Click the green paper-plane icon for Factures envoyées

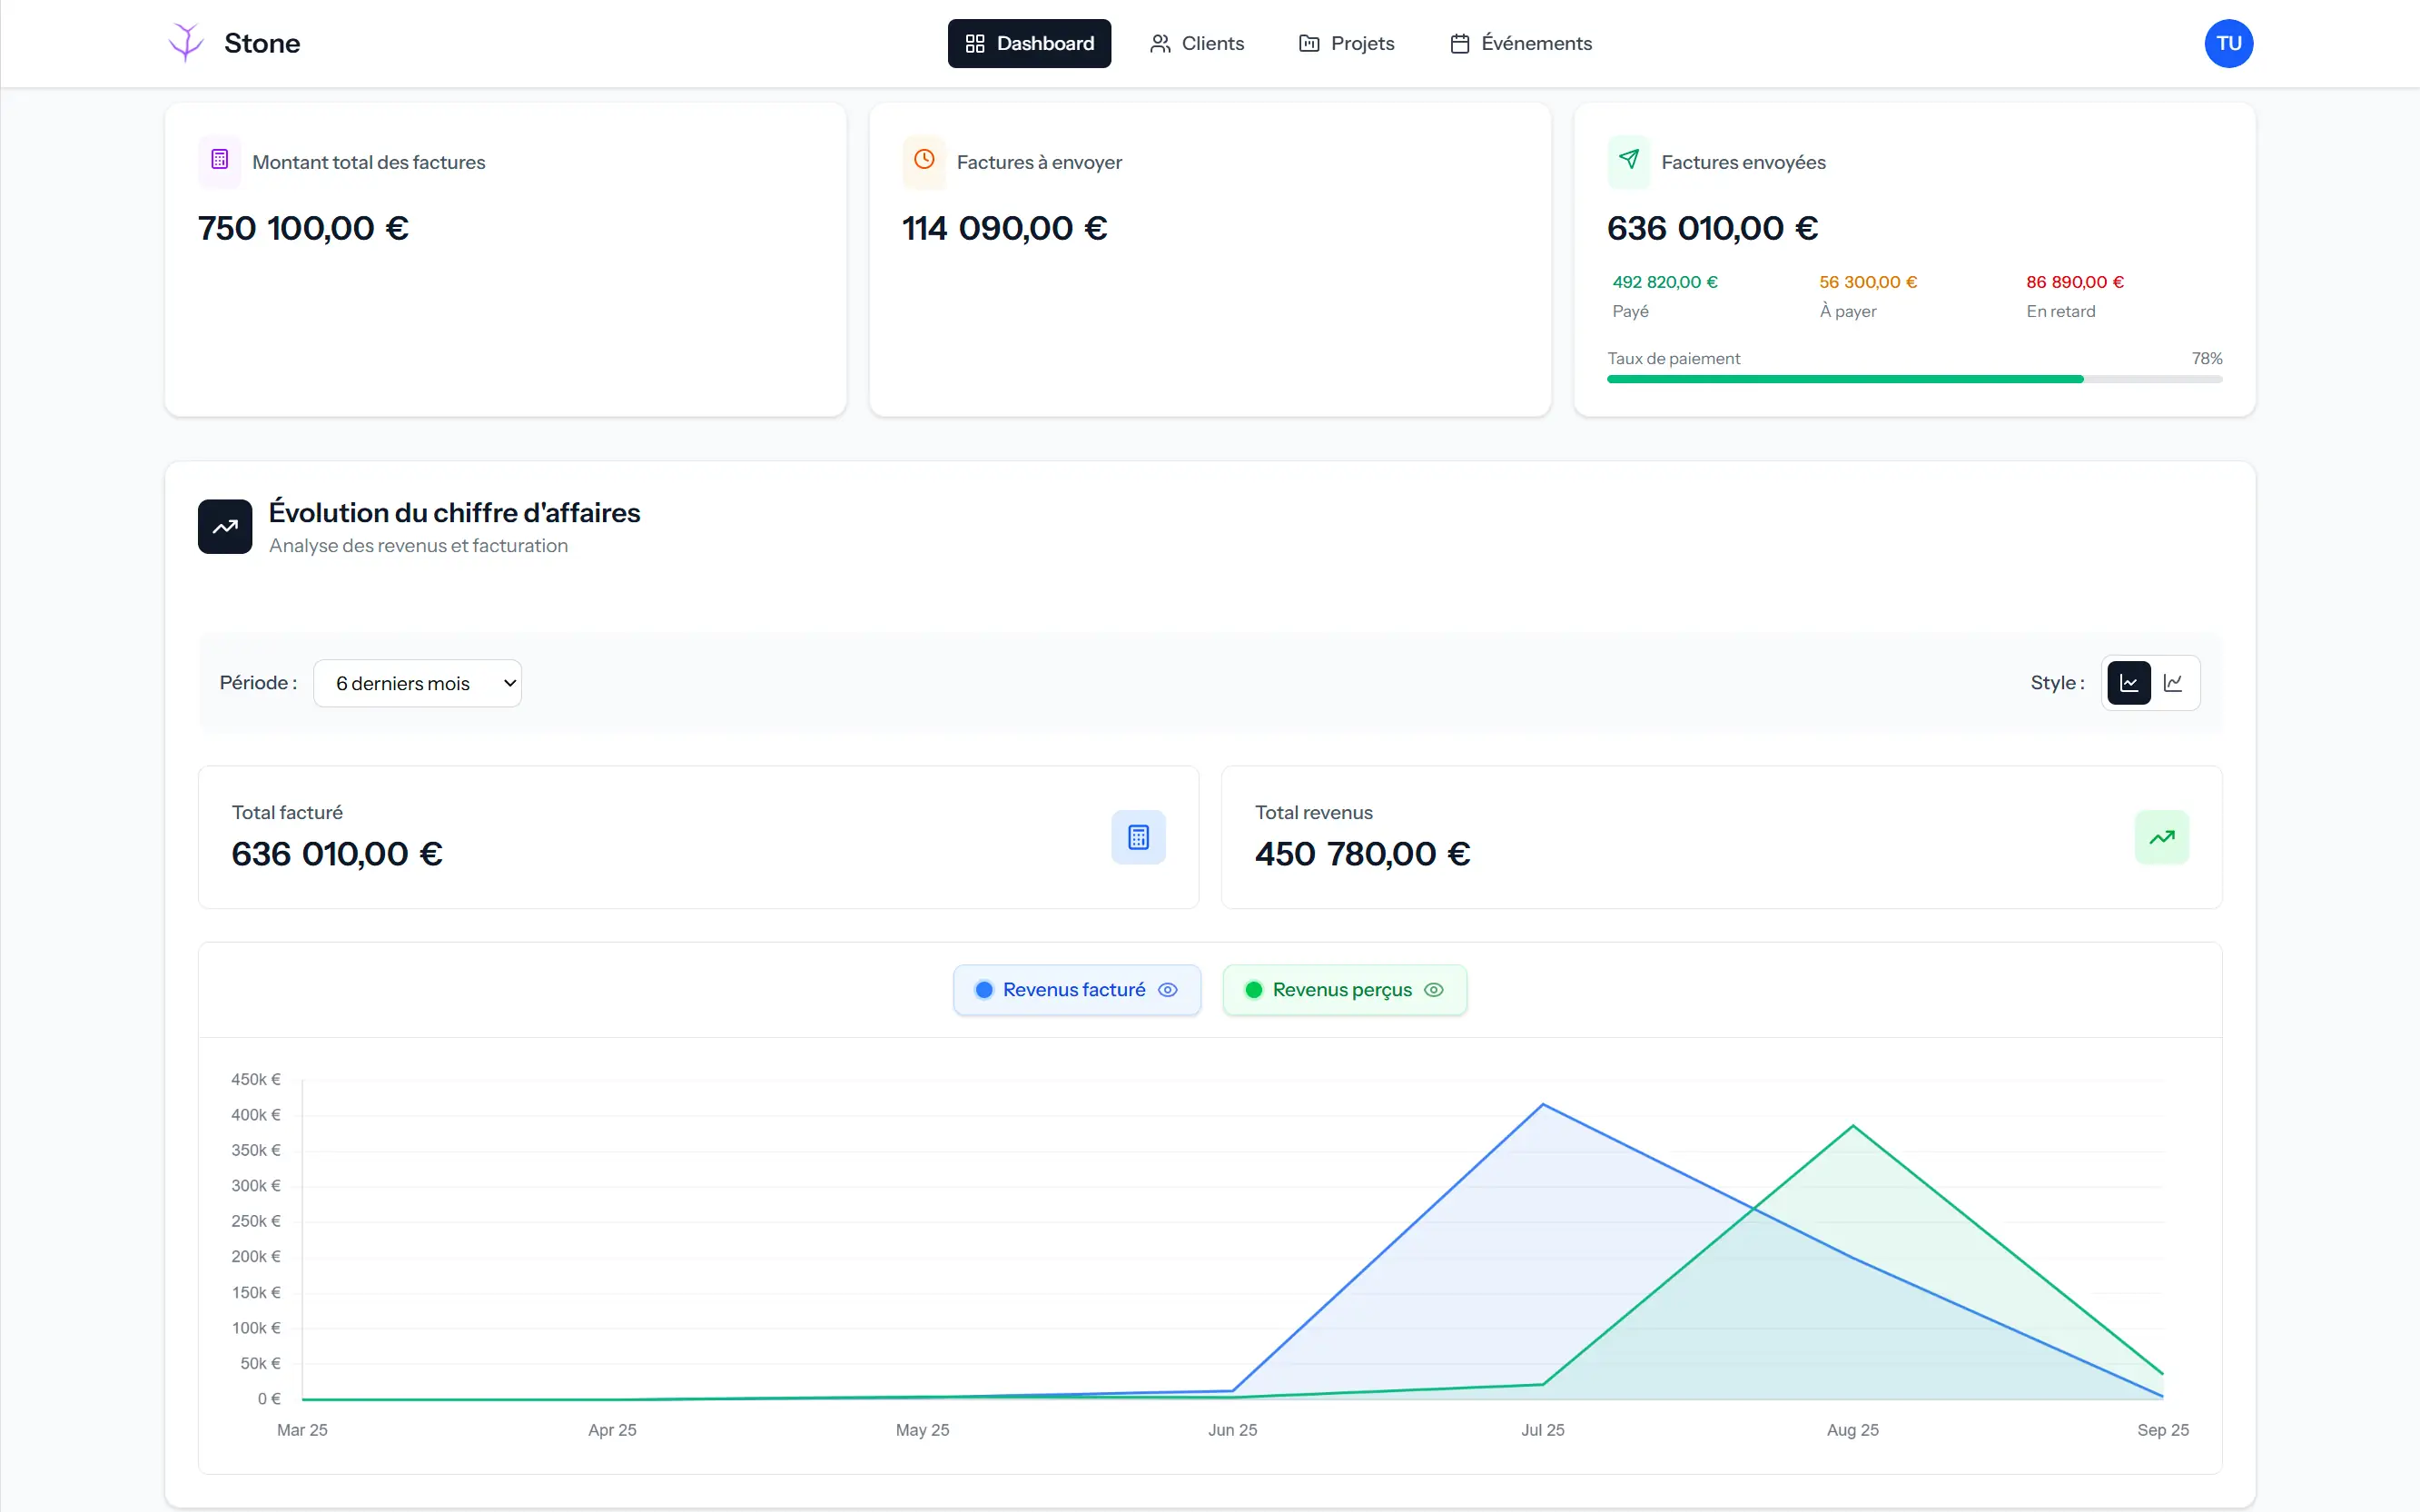click(x=1629, y=160)
